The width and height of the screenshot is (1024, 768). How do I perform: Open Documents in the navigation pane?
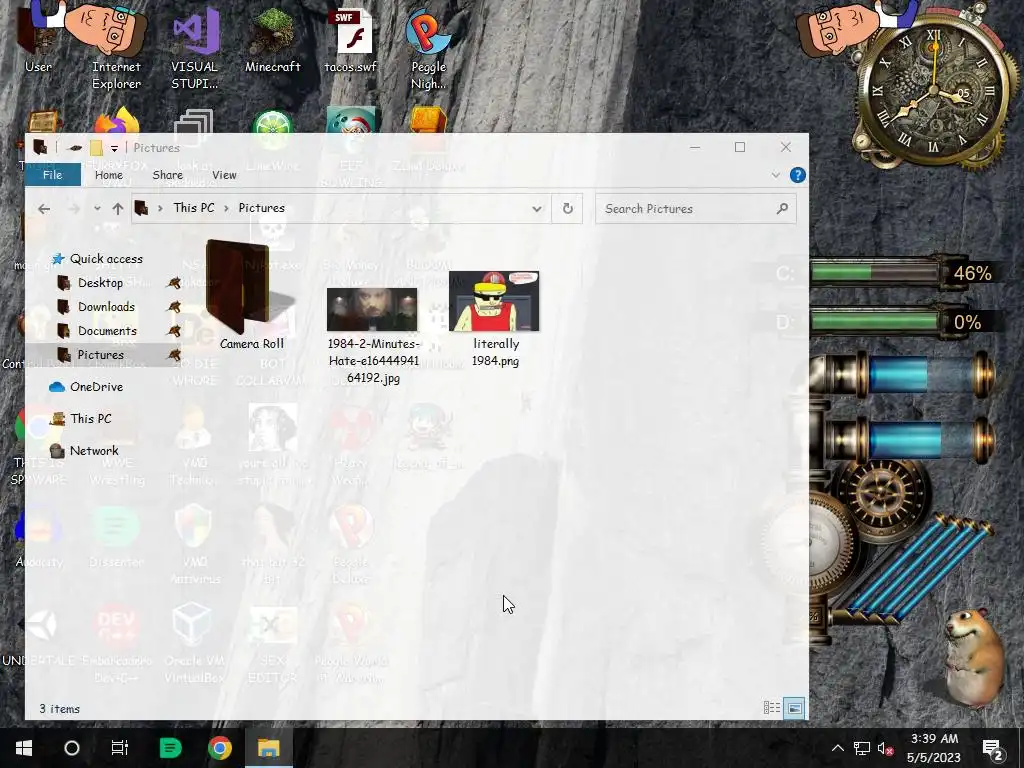107,331
